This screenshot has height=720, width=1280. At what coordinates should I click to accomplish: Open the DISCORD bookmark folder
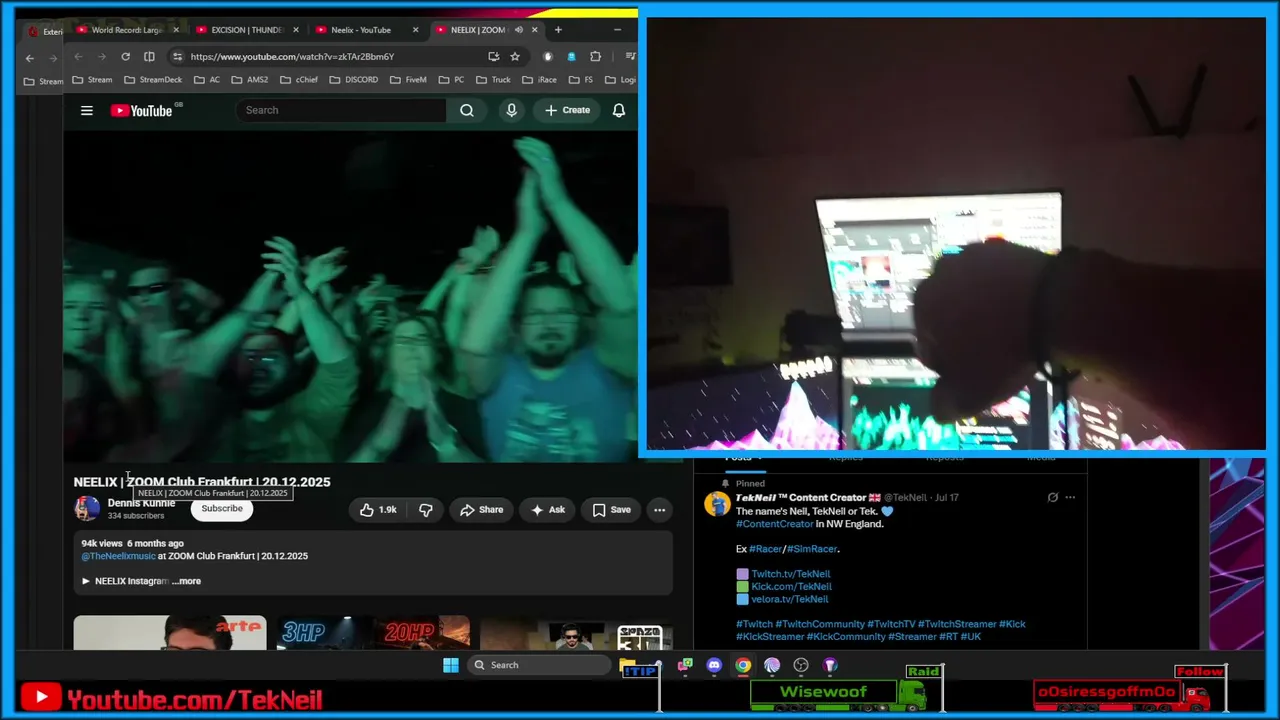354,80
